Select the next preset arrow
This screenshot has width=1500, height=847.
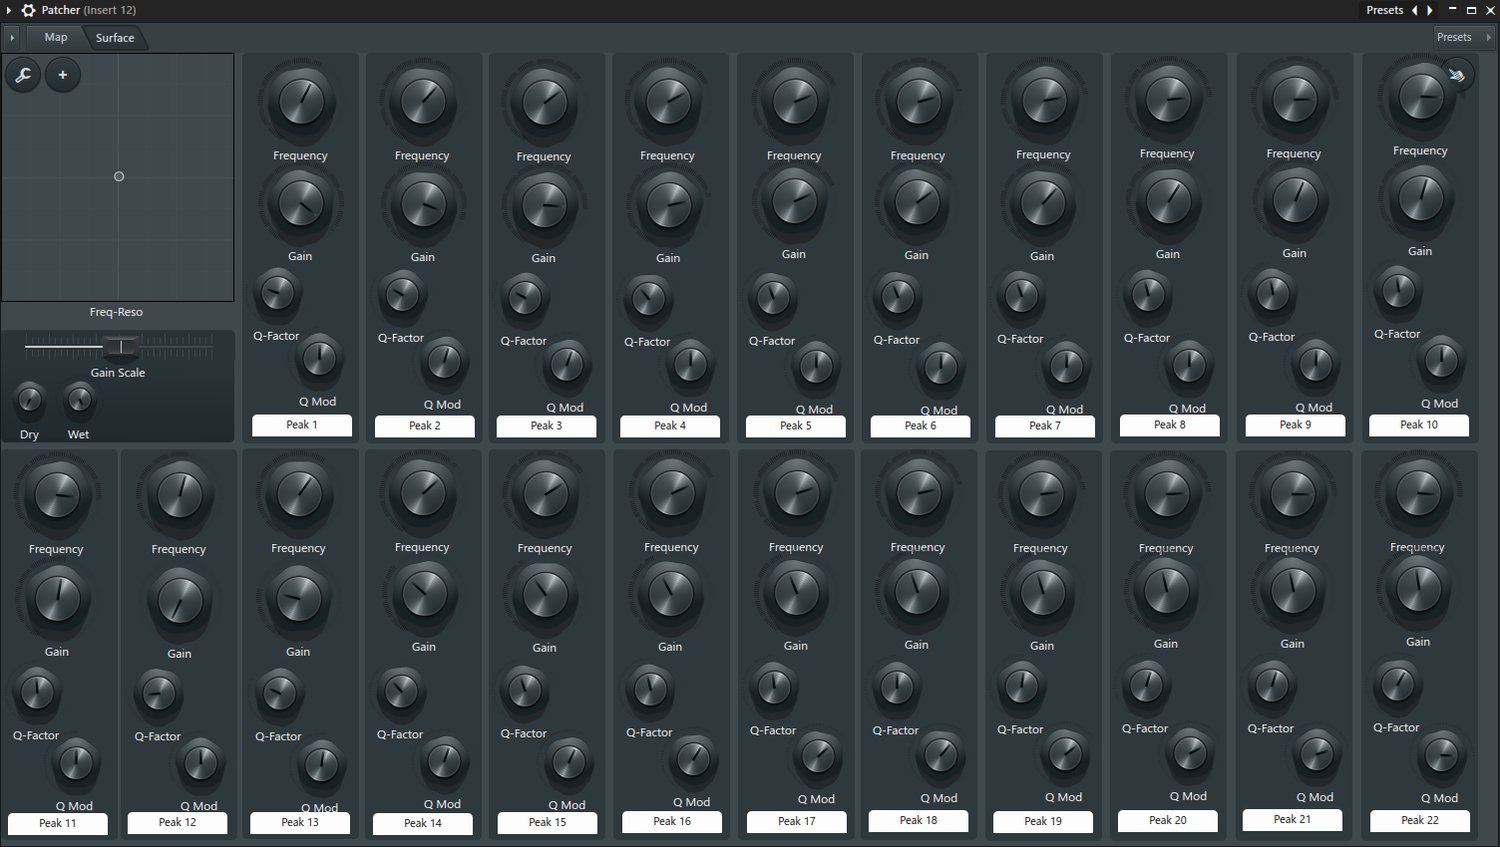(x=1430, y=10)
